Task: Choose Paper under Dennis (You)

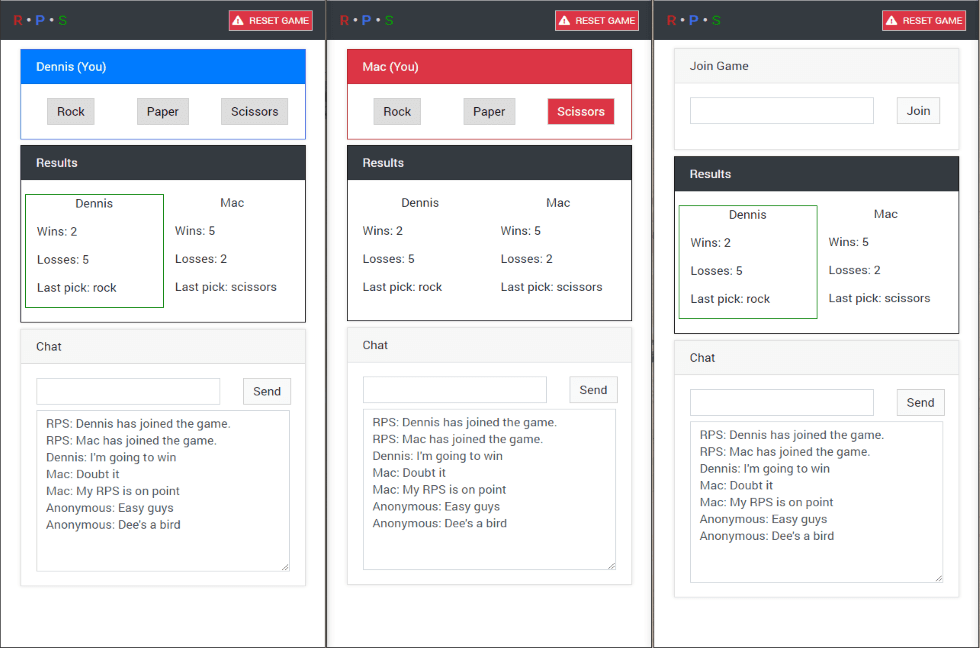Action: coord(163,112)
